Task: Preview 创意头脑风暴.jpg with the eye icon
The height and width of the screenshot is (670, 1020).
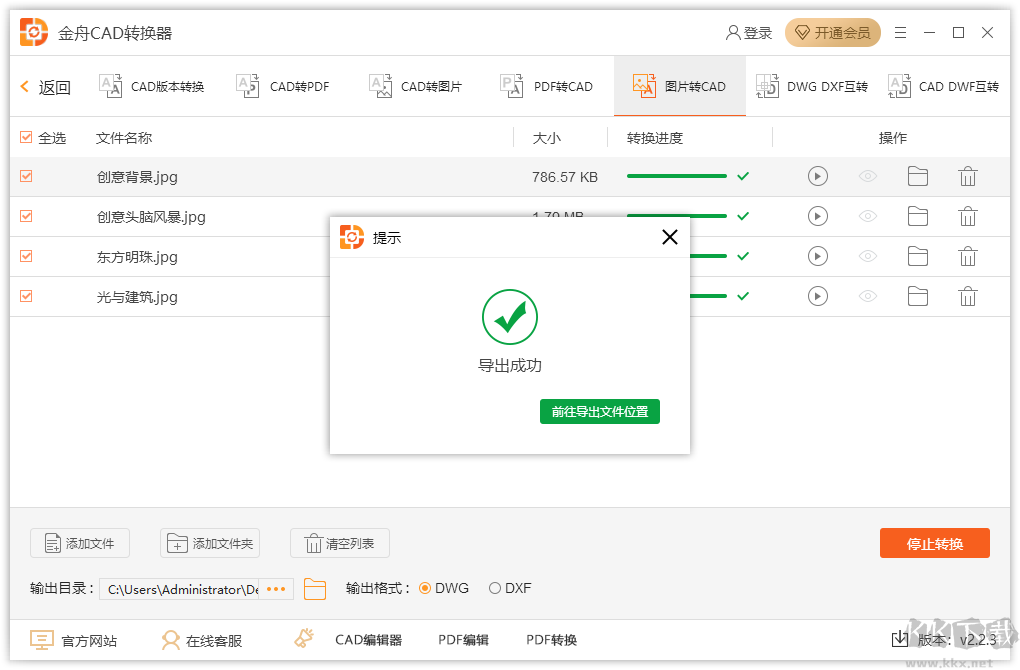Action: [x=867, y=216]
